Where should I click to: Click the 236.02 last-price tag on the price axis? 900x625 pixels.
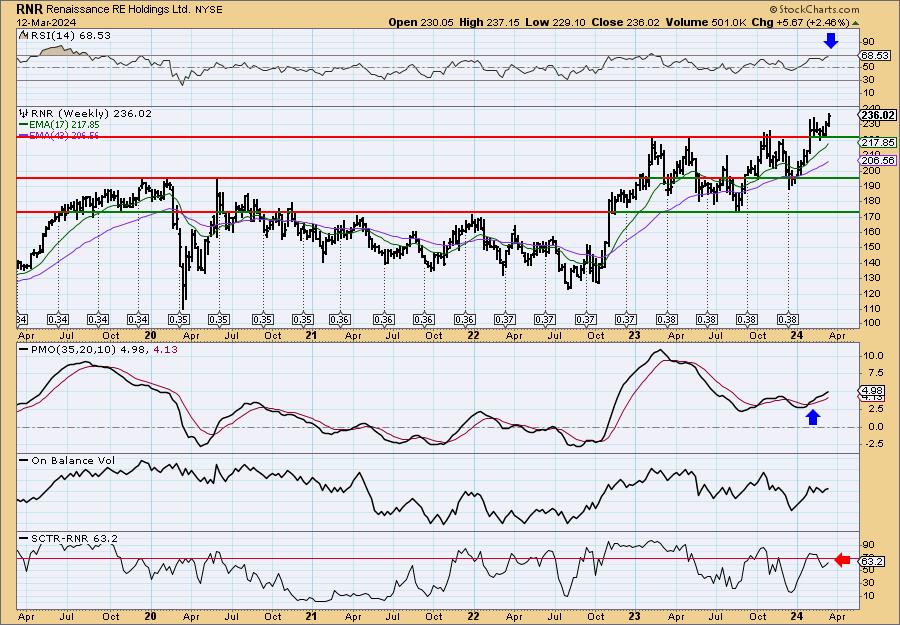[878, 115]
